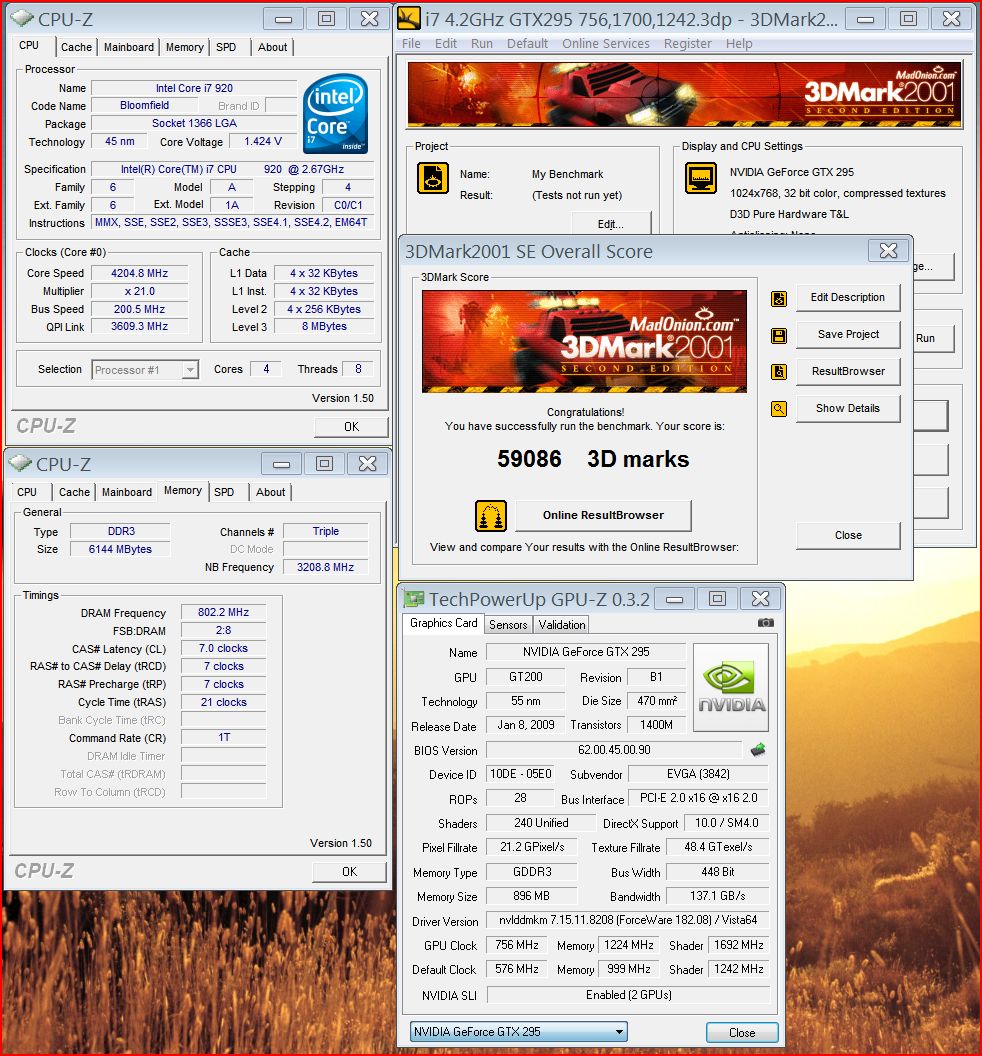Click the Core Speed value 4204.8 MHz

[x=139, y=273]
